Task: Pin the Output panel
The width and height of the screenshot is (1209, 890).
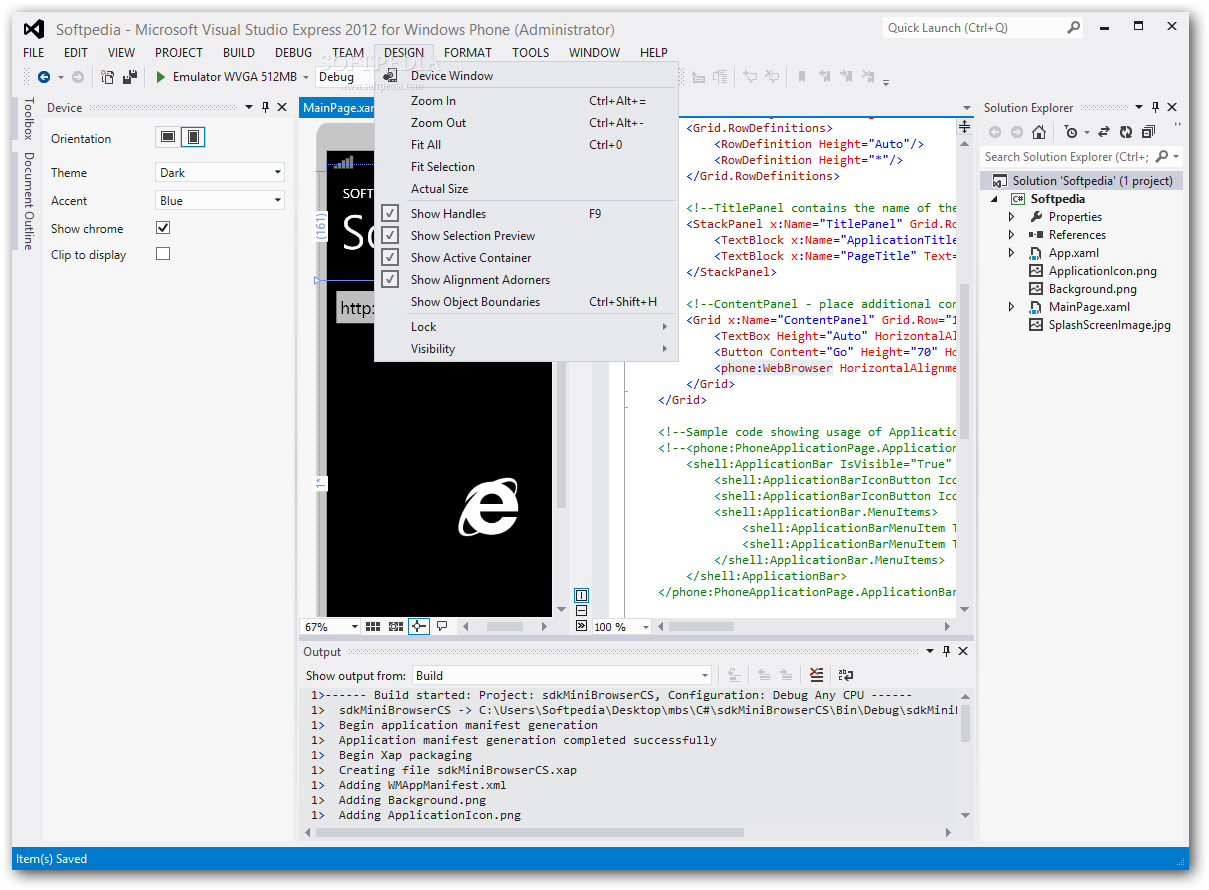Action: [945, 651]
